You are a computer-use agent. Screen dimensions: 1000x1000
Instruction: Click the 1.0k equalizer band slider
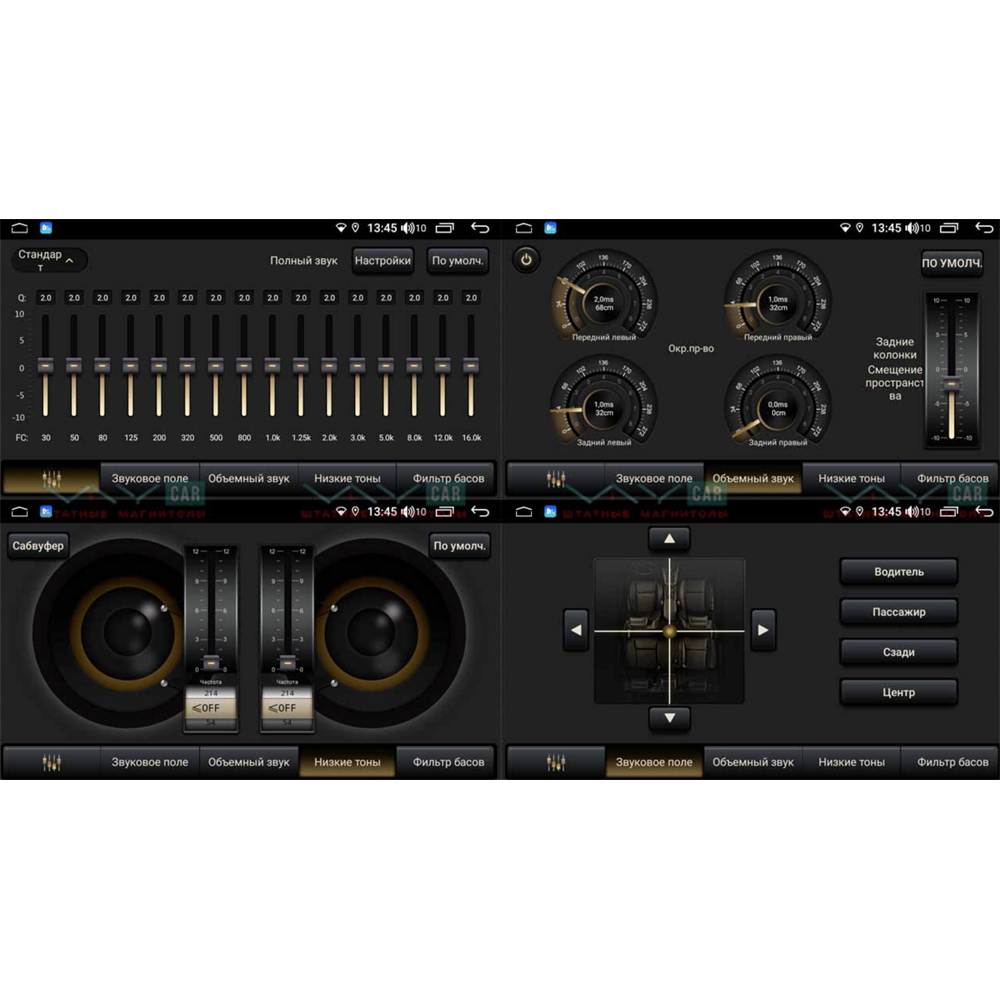[x=272, y=366]
